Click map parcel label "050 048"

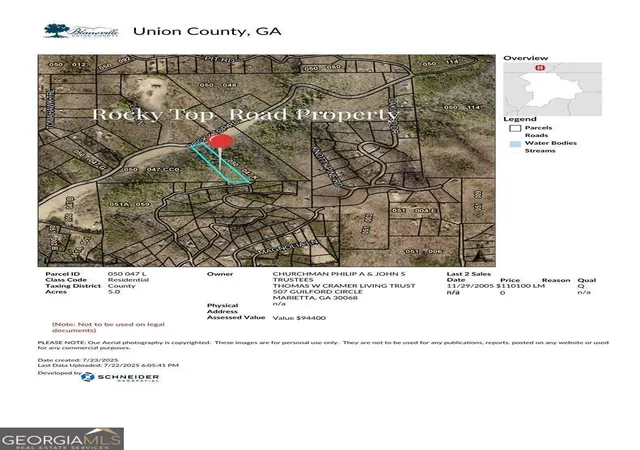coord(218,85)
